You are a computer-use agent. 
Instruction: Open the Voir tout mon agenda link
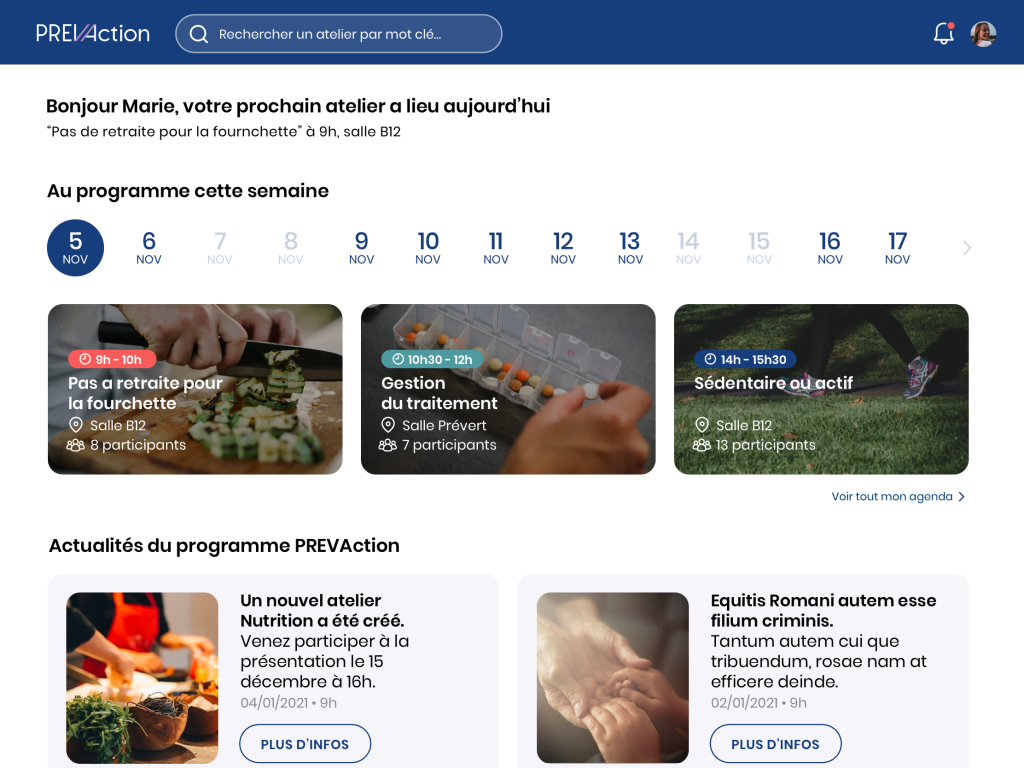click(891, 496)
